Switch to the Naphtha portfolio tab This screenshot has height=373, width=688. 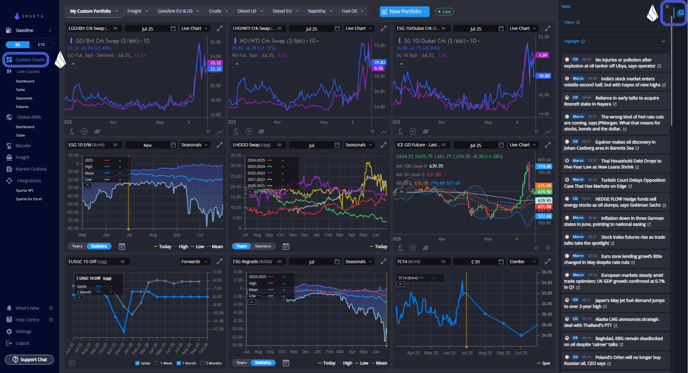tap(316, 11)
